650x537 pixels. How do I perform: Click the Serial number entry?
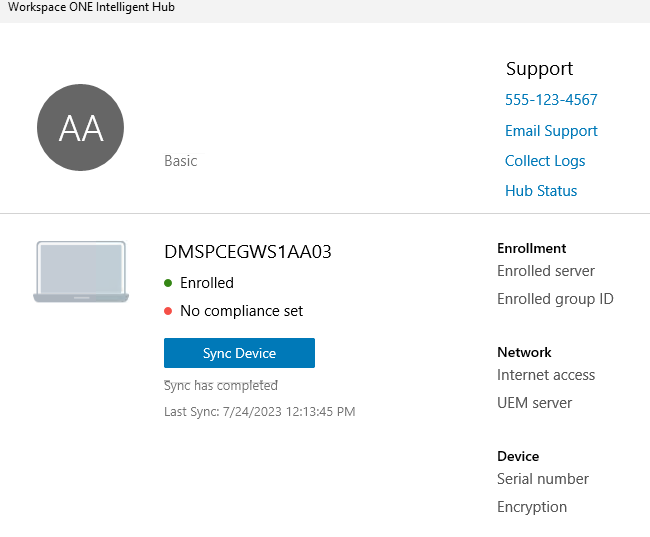pyautogui.click(x=543, y=479)
